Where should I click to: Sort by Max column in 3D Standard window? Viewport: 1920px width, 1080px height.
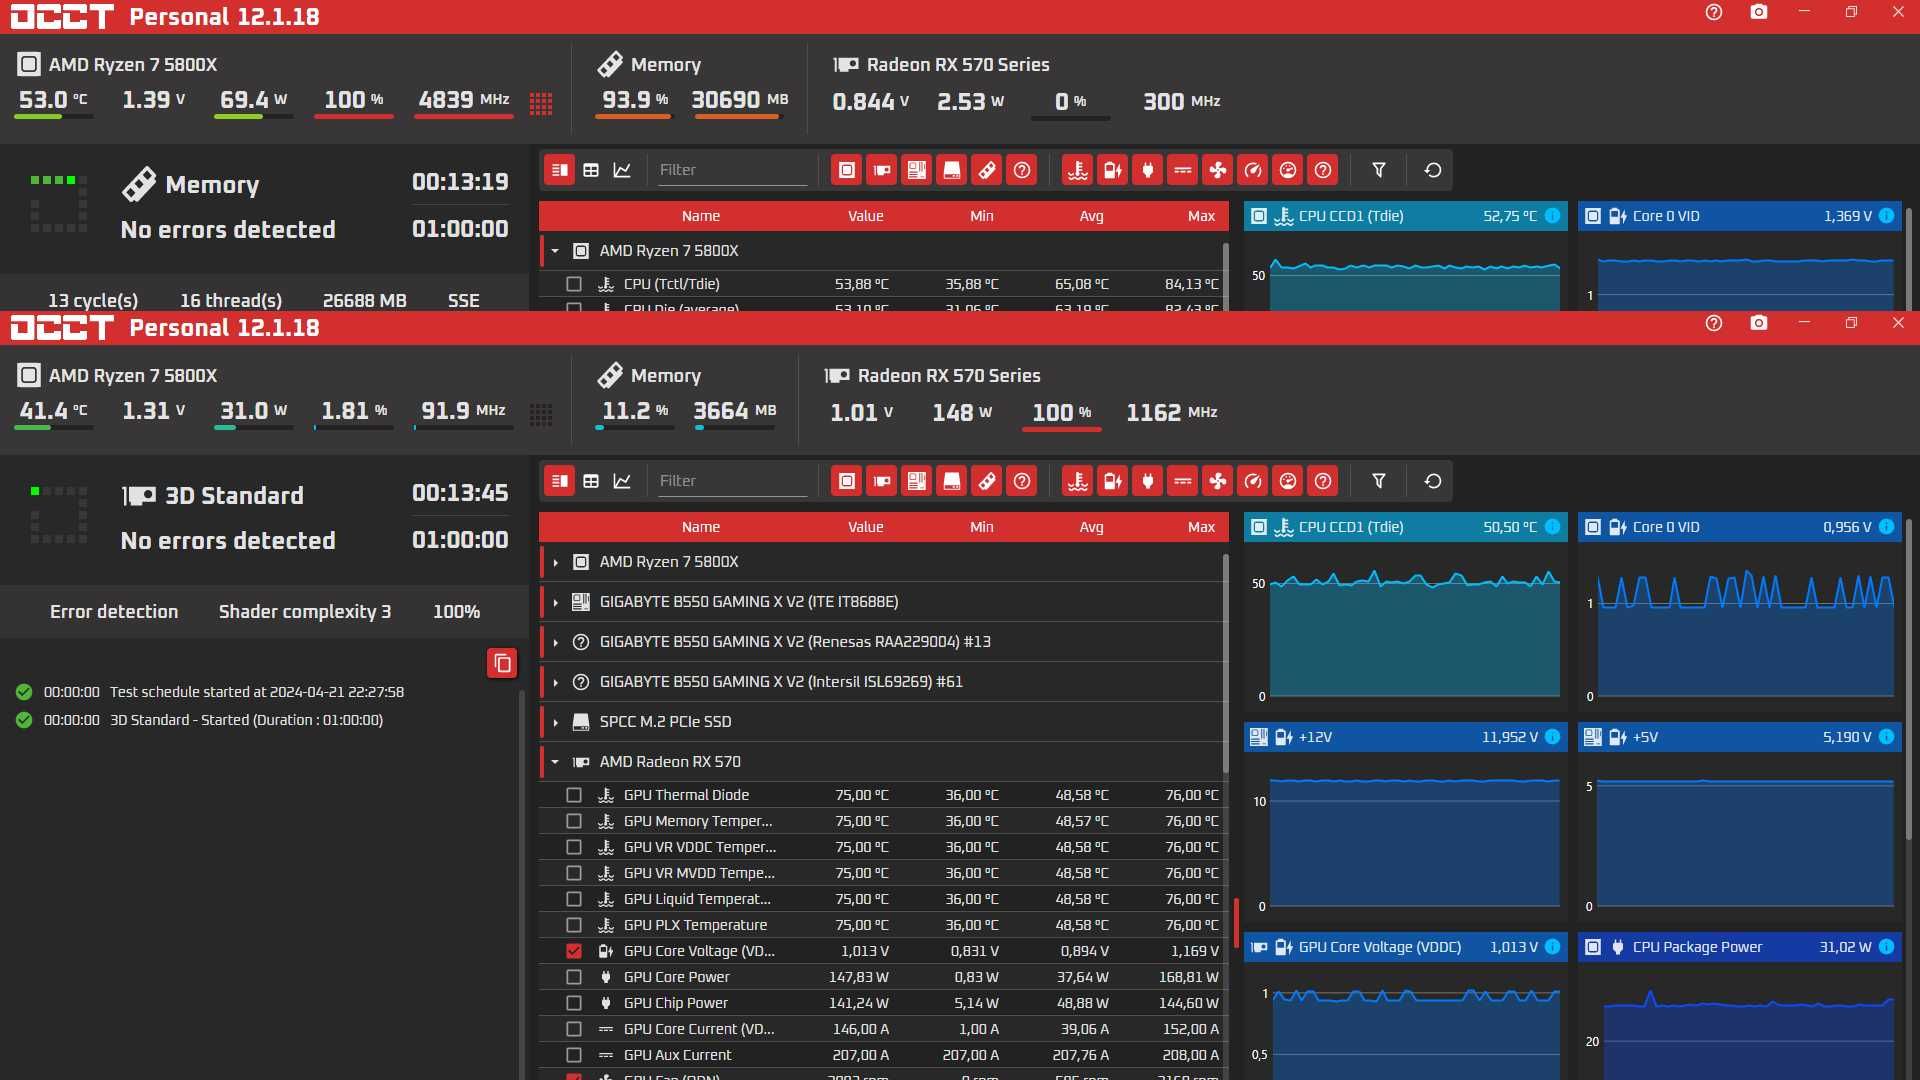point(1201,527)
